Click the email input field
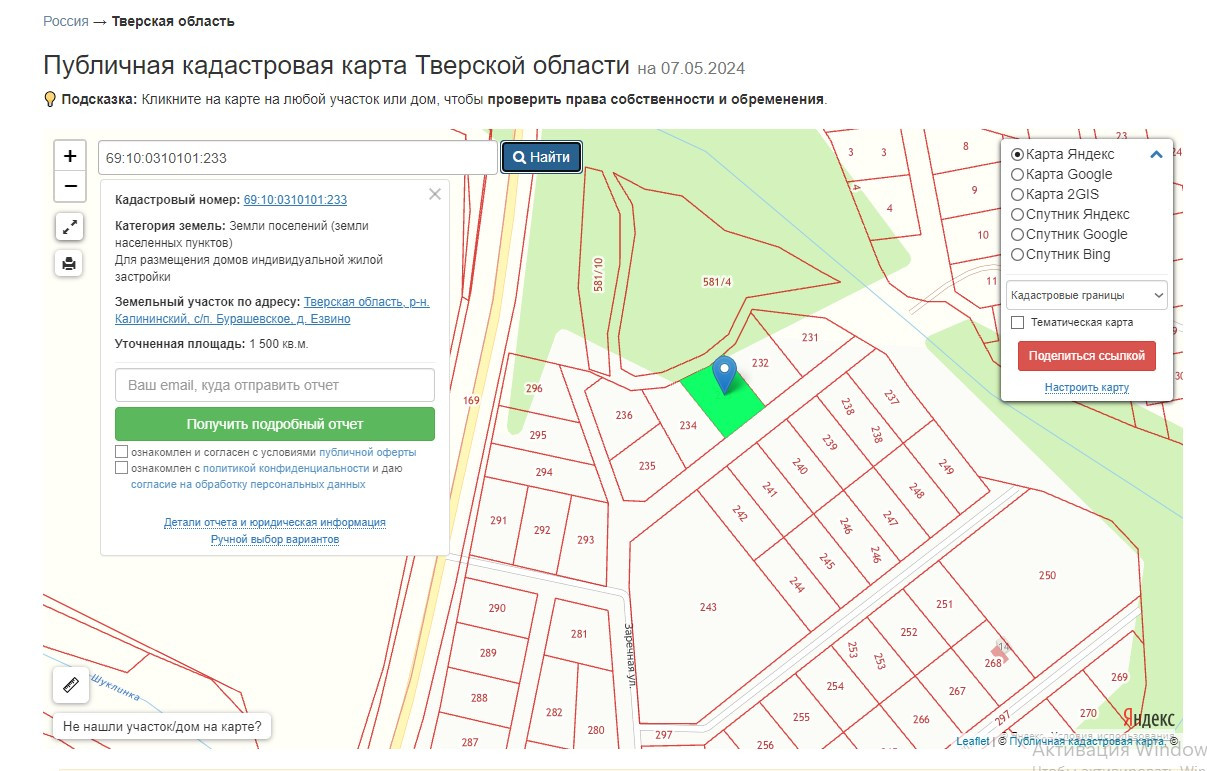This screenshot has width=1207, height=771. point(275,385)
